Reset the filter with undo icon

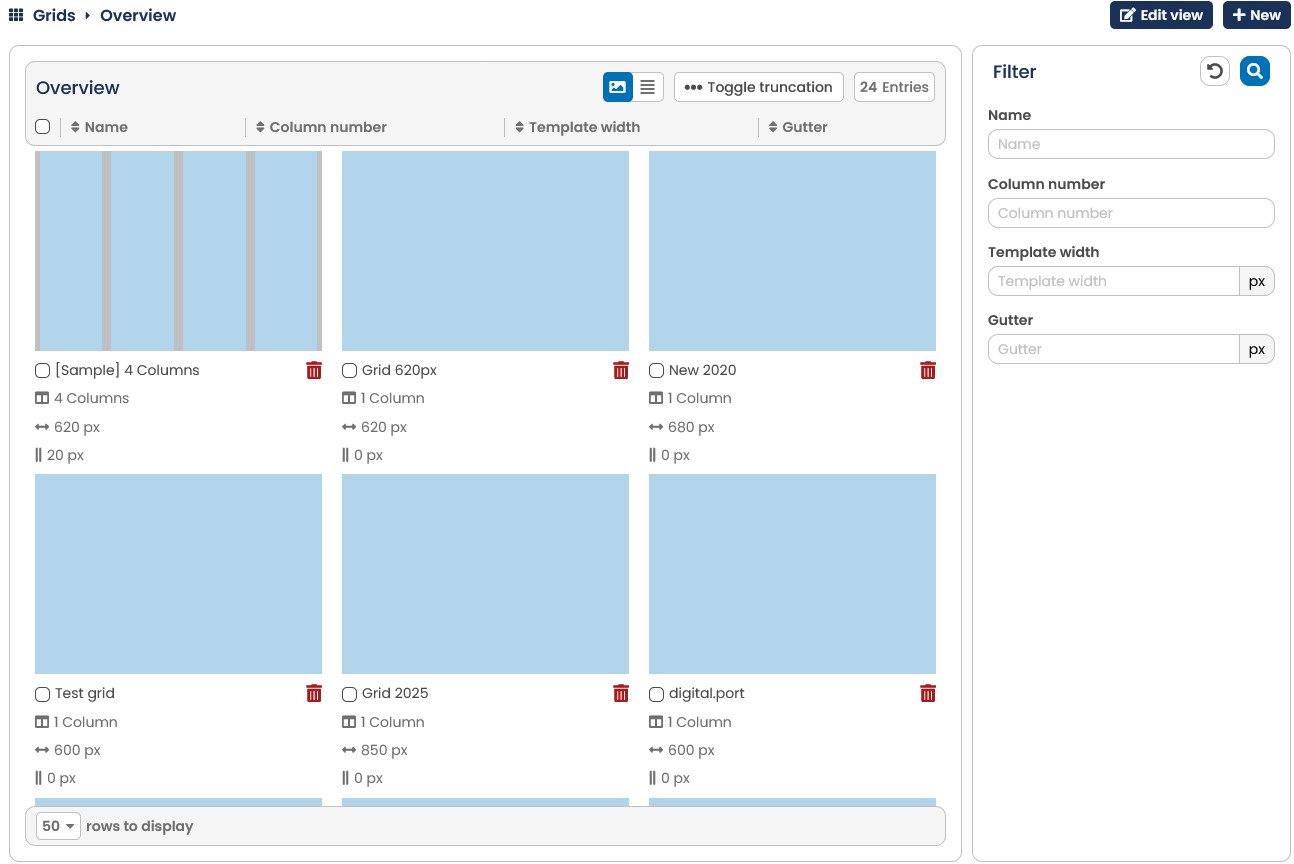(x=1215, y=71)
